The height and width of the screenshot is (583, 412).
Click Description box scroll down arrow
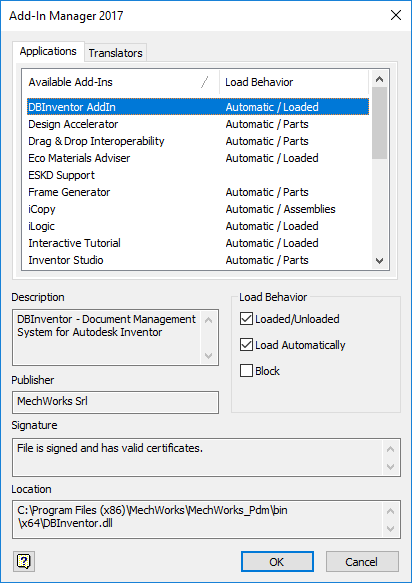[209, 356]
